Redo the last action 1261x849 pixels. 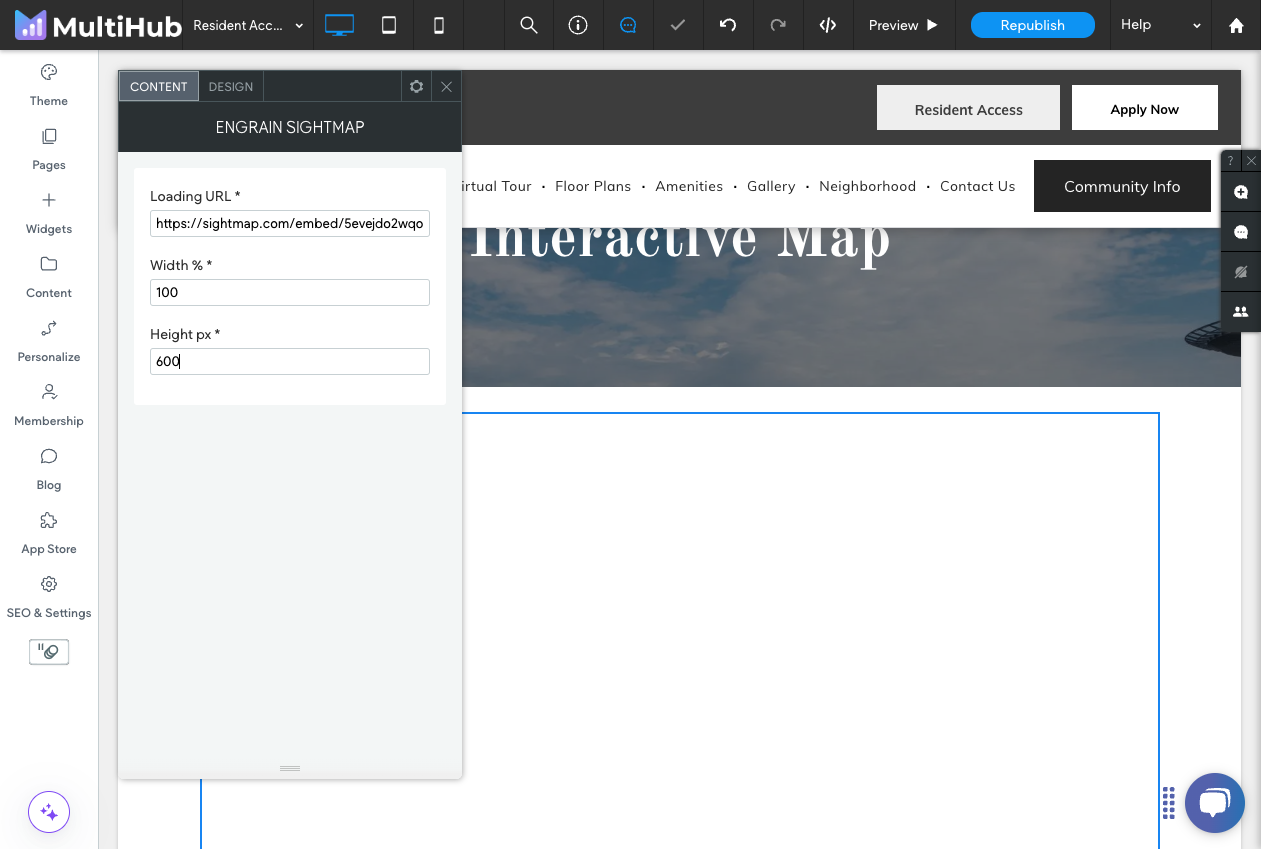[778, 25]
